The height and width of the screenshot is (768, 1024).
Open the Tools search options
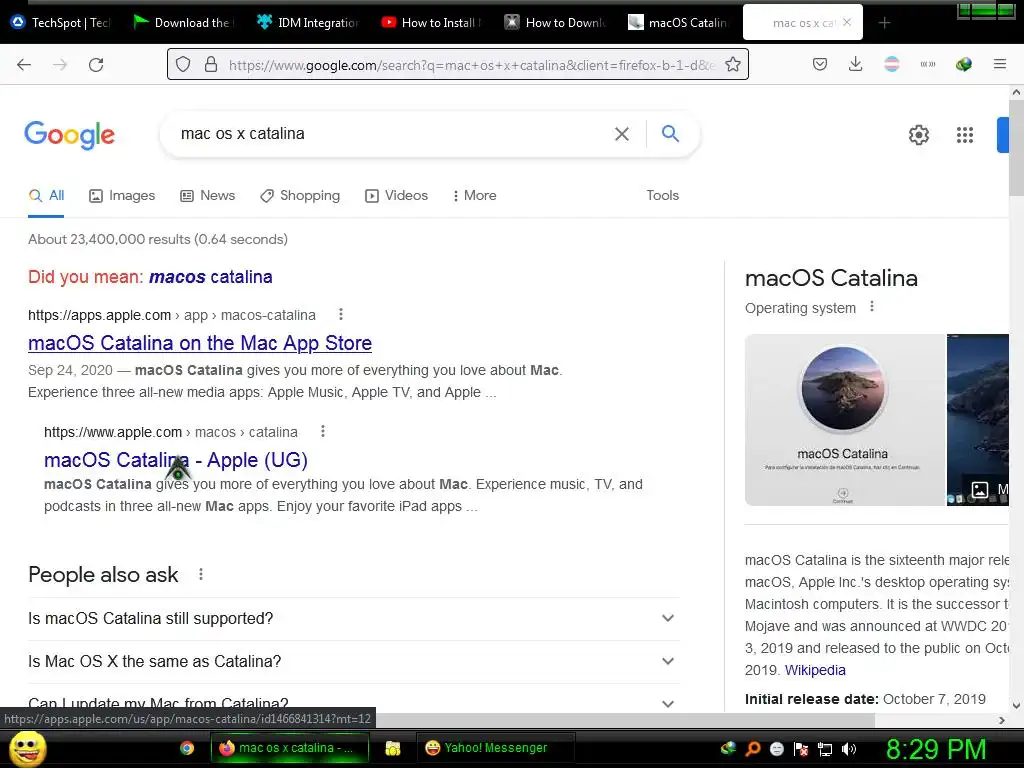[x=662, y=195]
